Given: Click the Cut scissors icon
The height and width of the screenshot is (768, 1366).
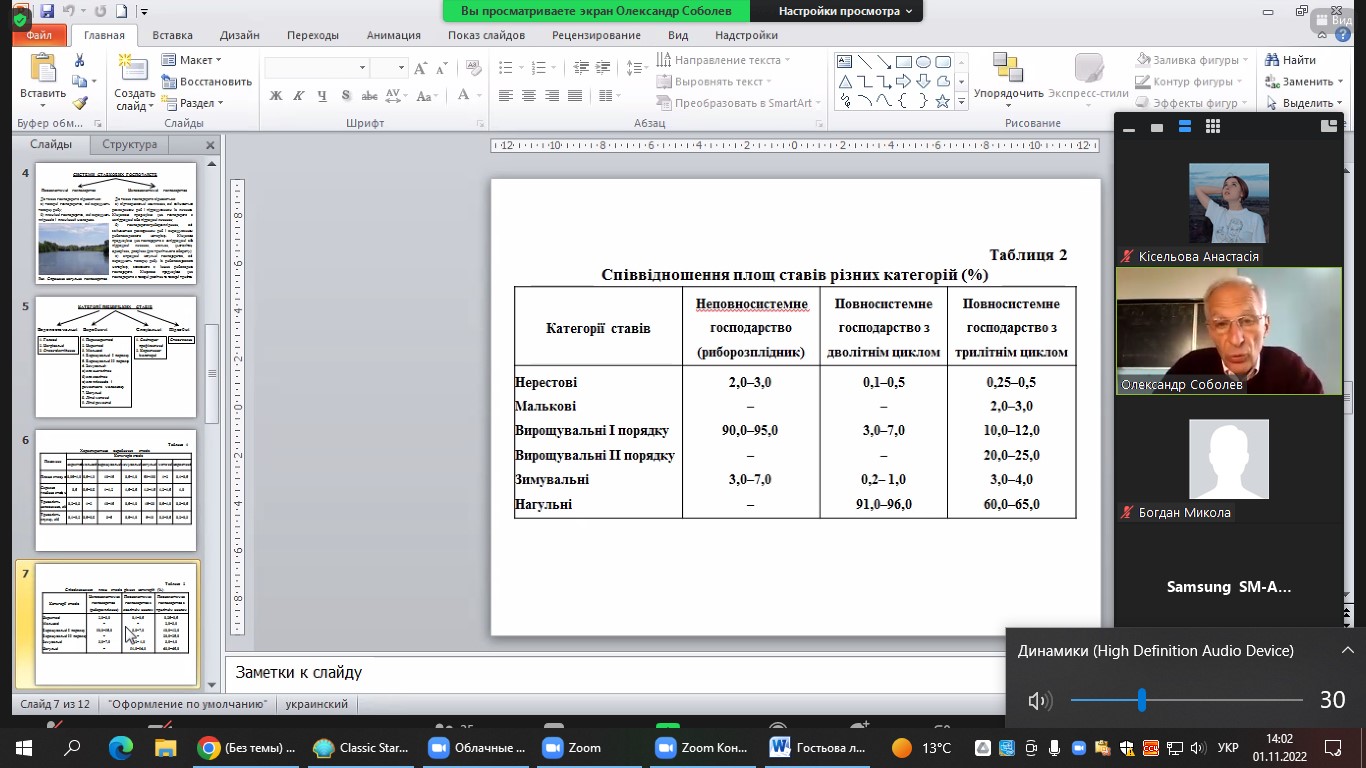Looking at the screenshot, I should point(80,61).
